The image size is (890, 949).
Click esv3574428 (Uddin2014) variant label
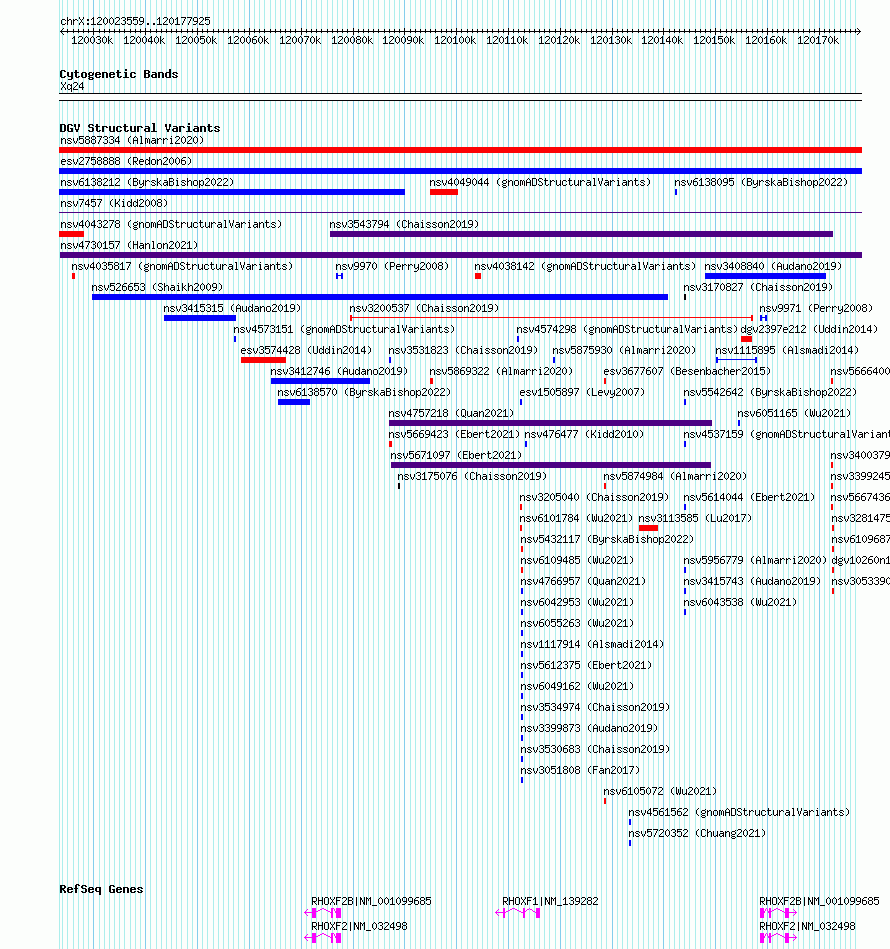pyautogui.click(x=306, y=350)
